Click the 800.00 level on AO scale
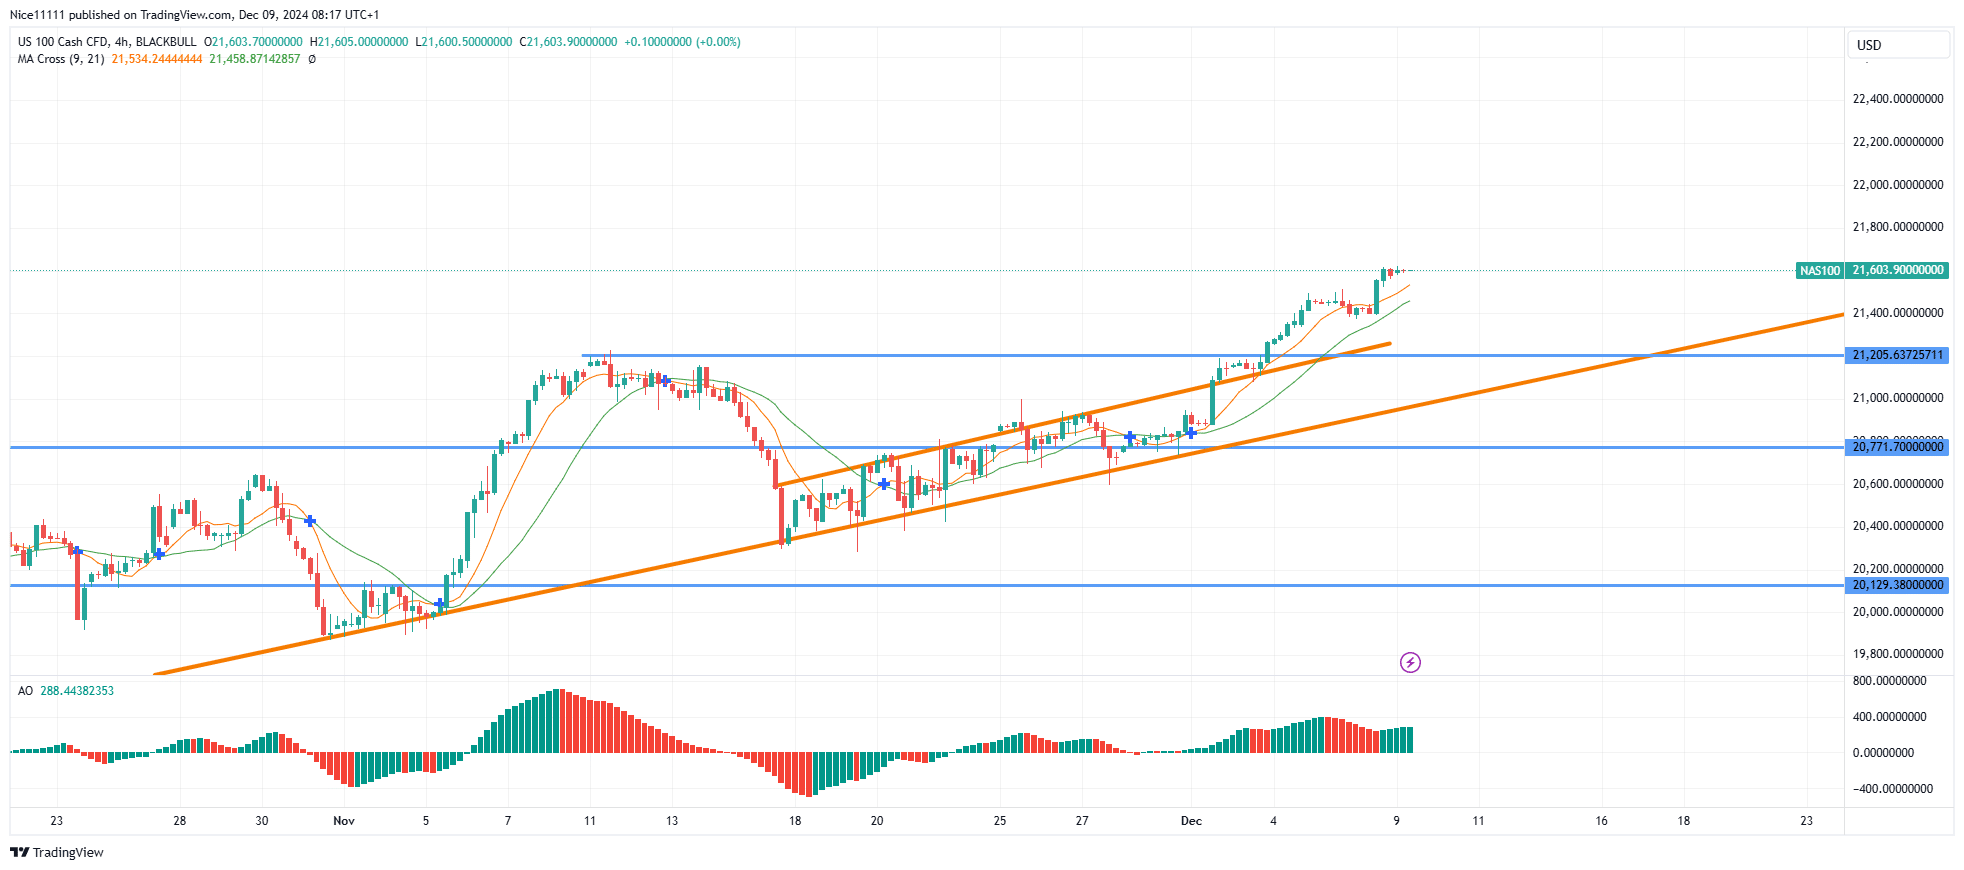This screenshot has height=870, width=1964. click(1889, 681)
